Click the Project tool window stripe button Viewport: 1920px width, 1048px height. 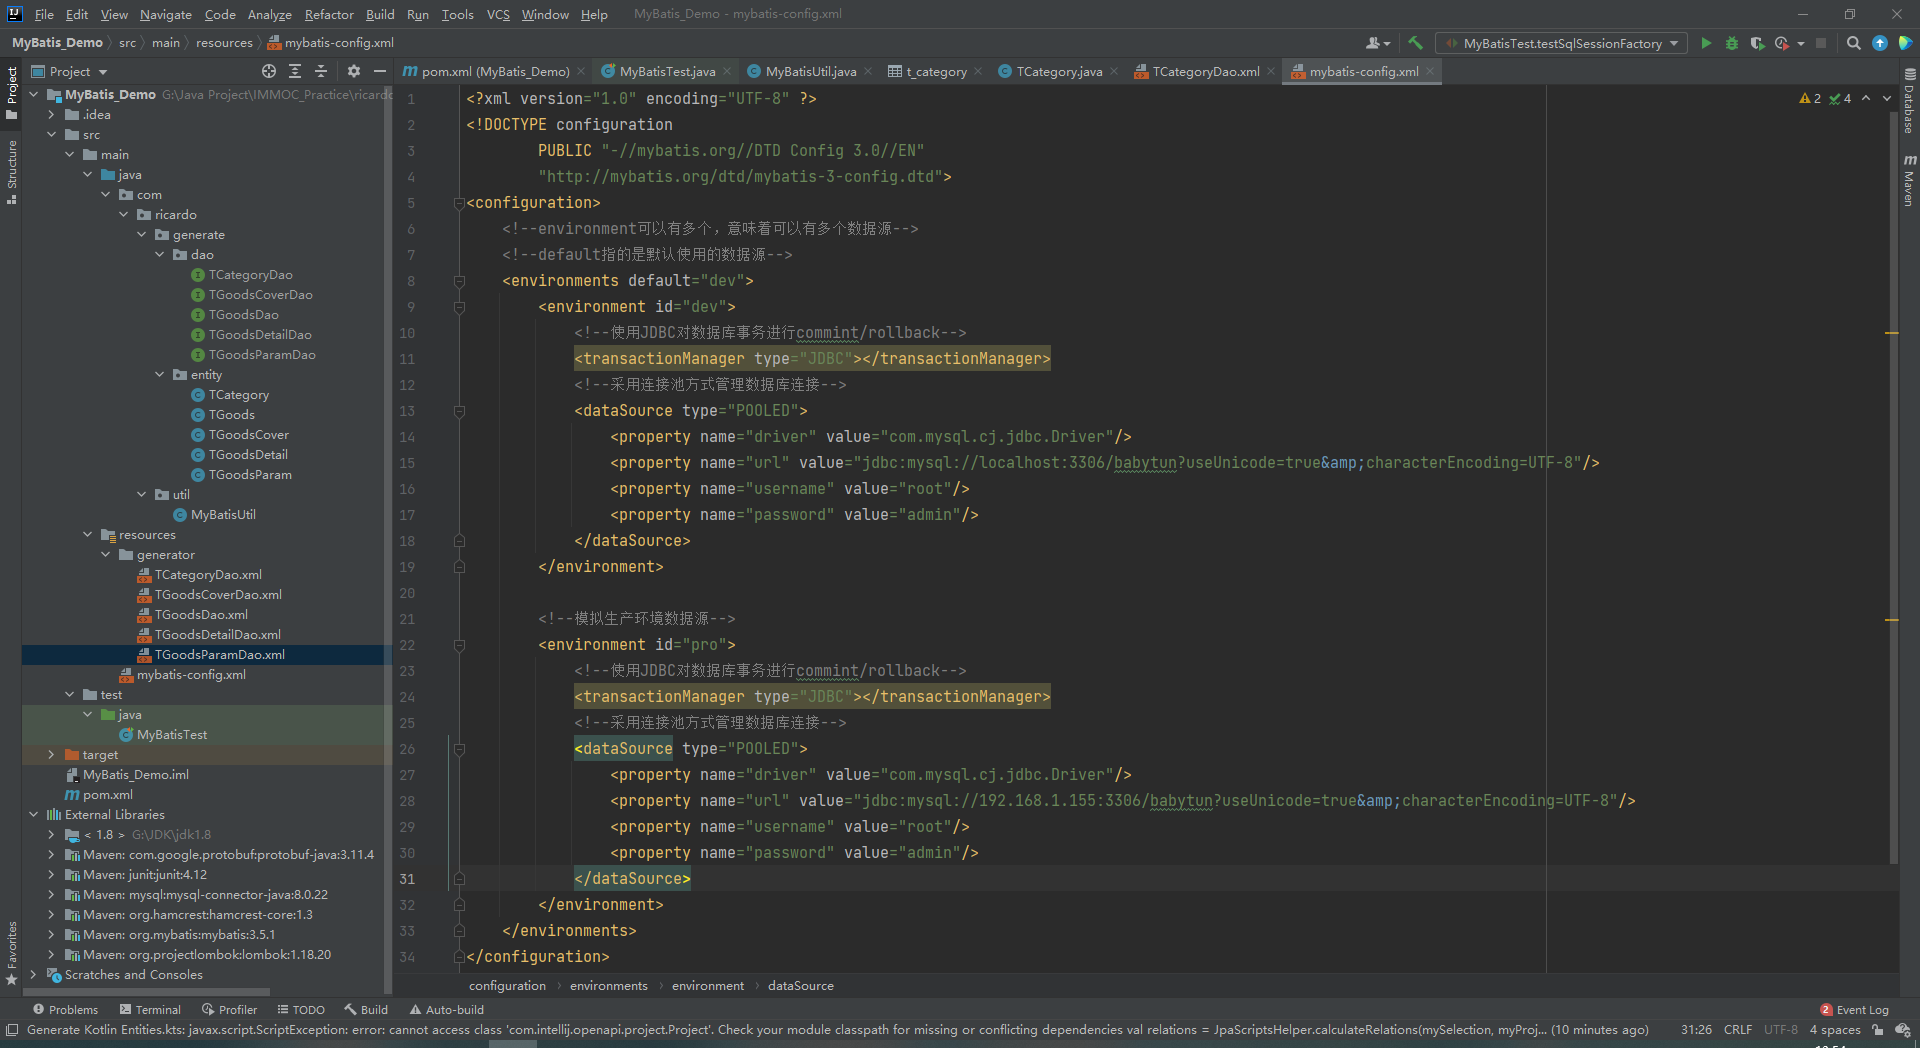(x=11, y=92)
